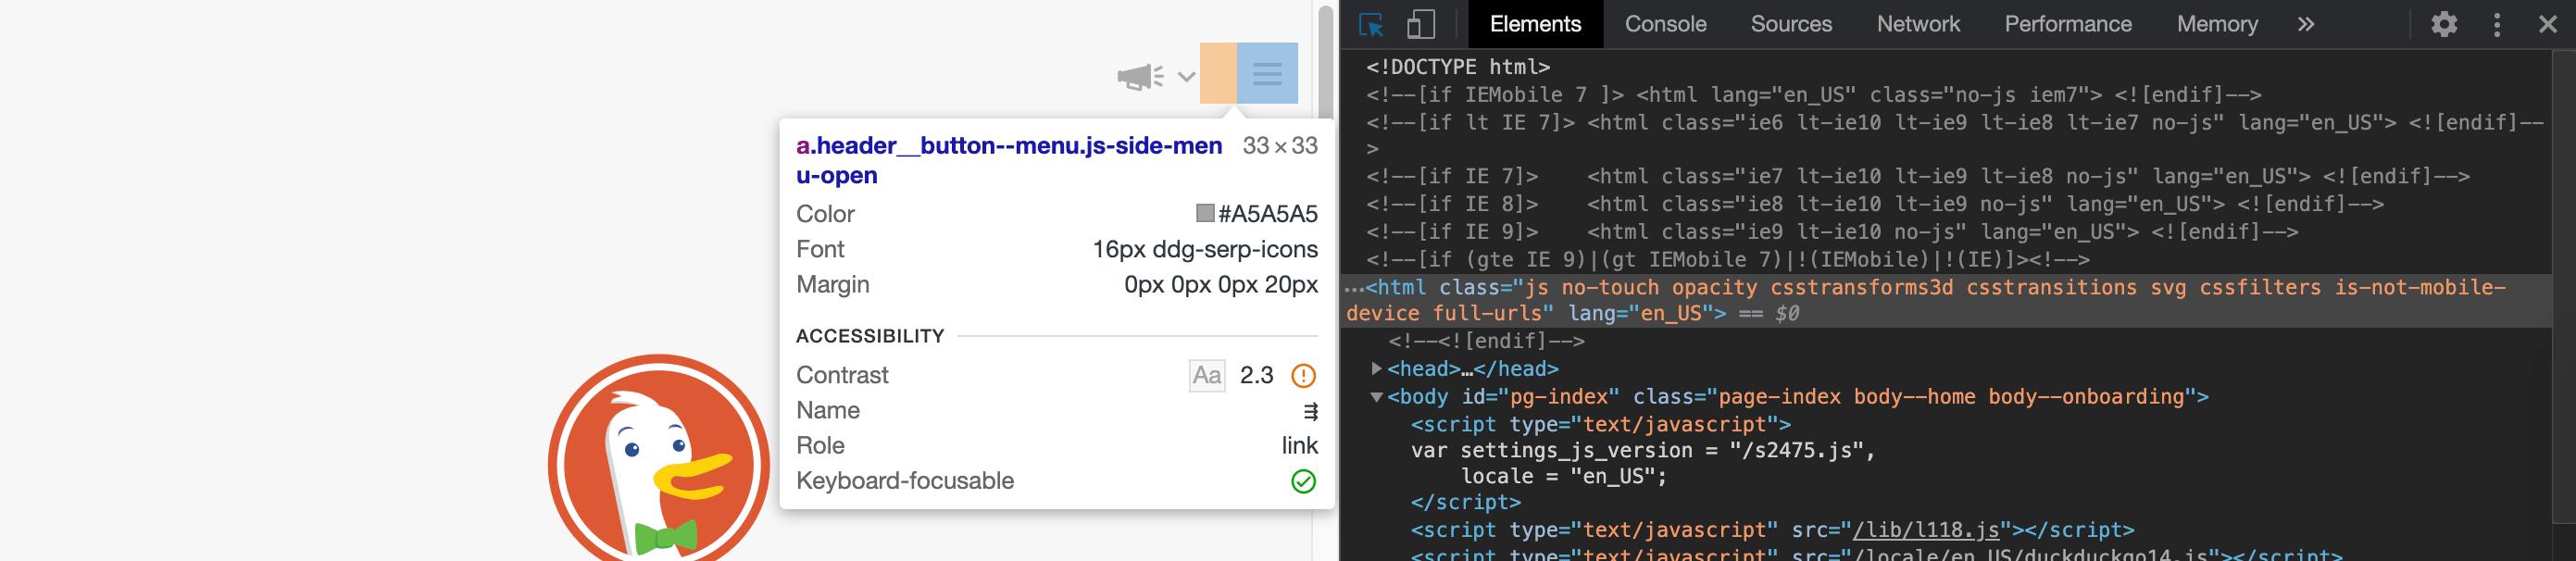Click the megaphone announcement icon
Screen dimensions: 2576x561
(1140, 76)
